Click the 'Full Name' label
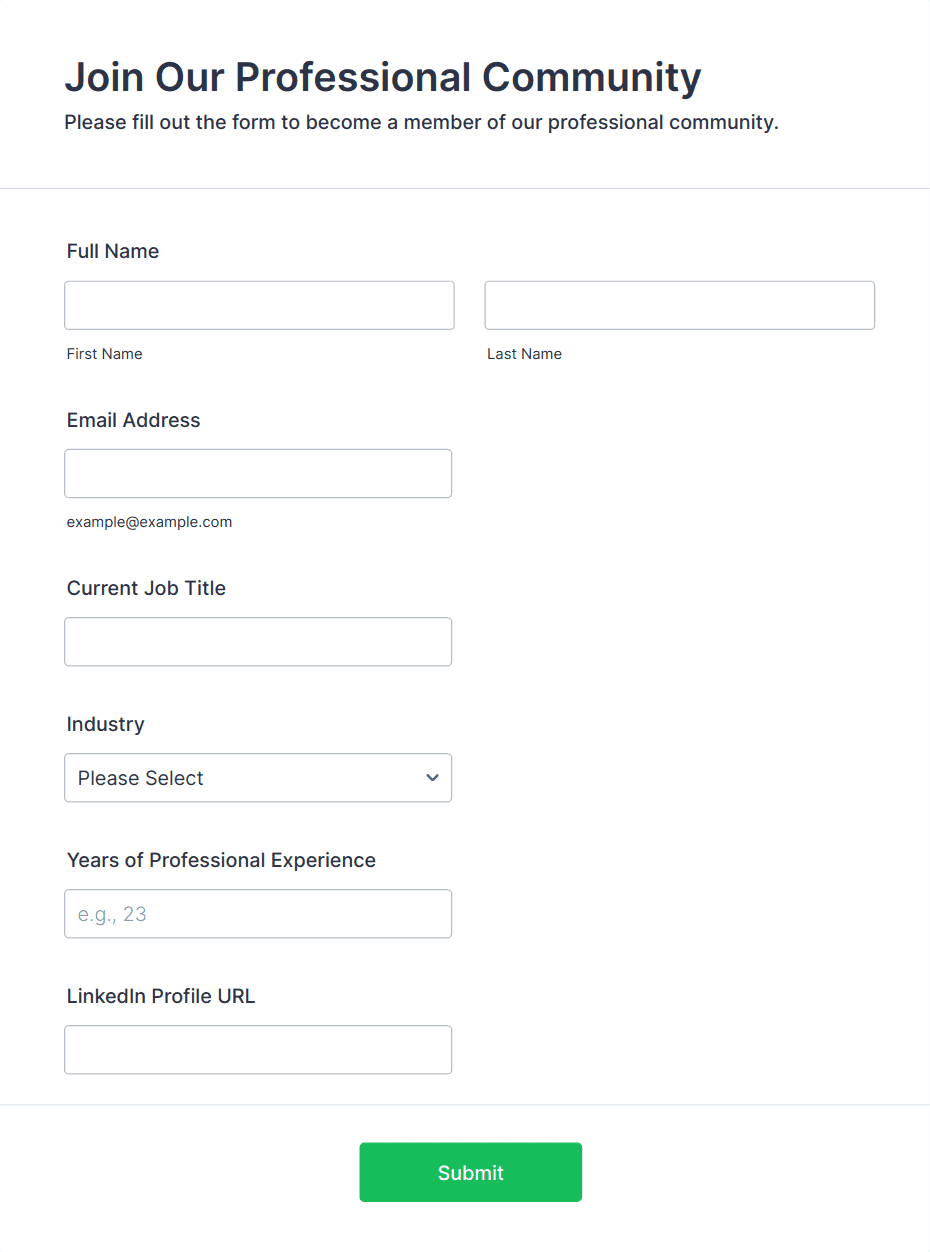 113,251
